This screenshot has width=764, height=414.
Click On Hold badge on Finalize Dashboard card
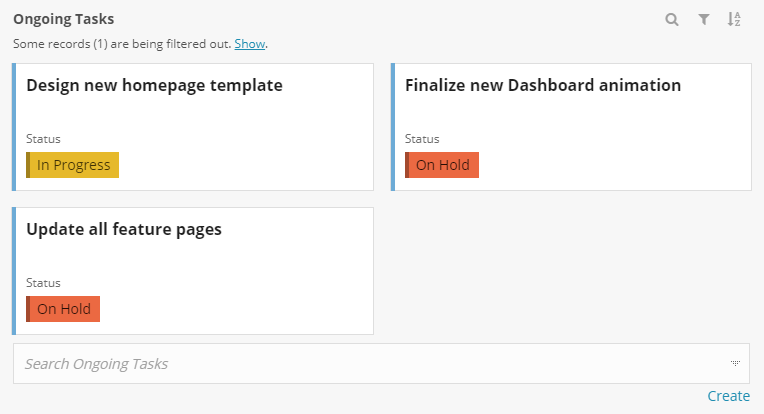tap(442, 165)
